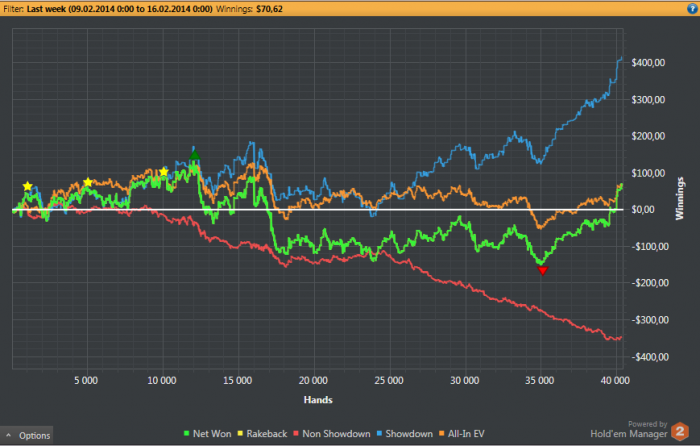Viewport: 700px width, 446px height.
Task: Click the $400,00 axis label
Action: pyautogui.click(x=648, y=63)
